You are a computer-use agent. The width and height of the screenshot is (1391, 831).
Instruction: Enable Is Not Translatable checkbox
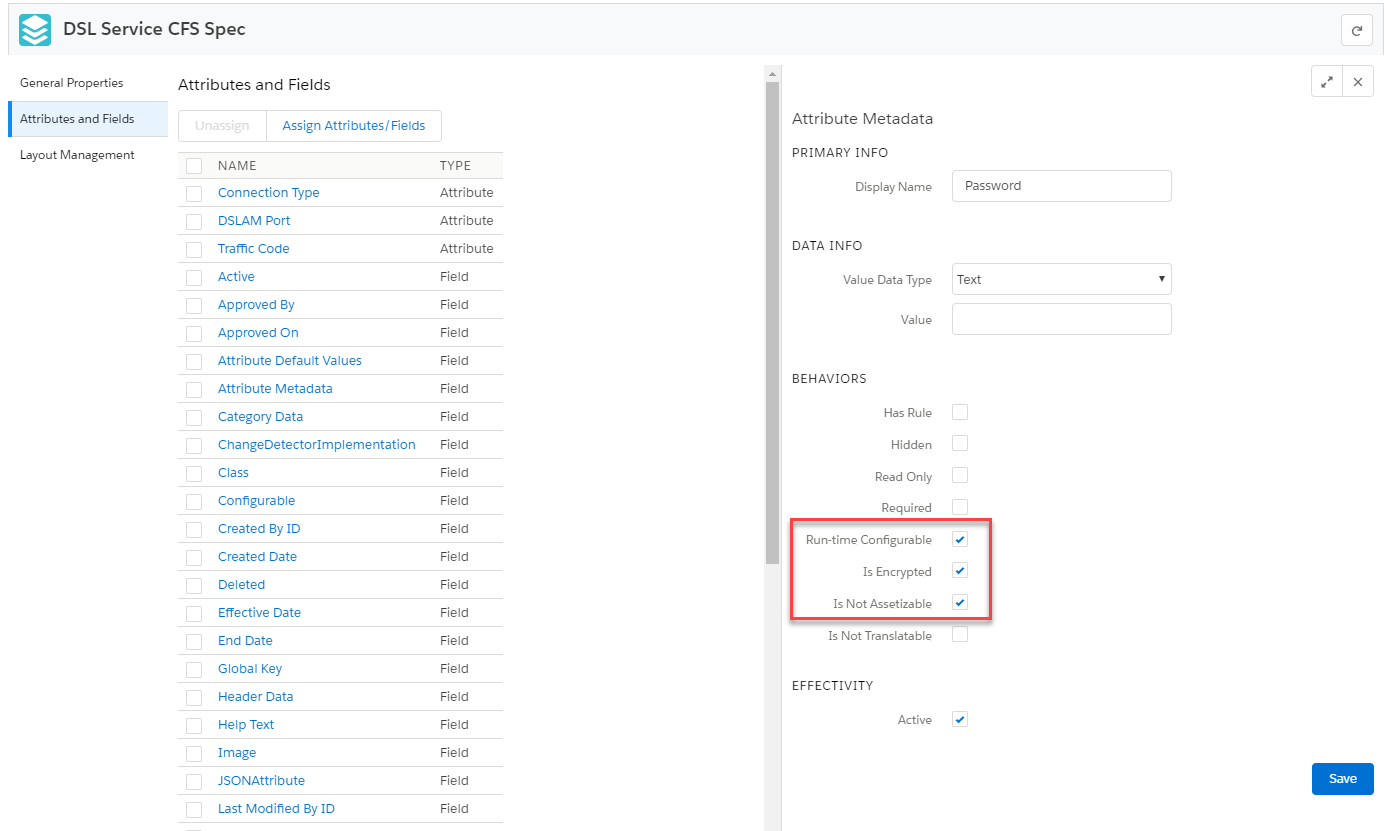click(960, 635)
